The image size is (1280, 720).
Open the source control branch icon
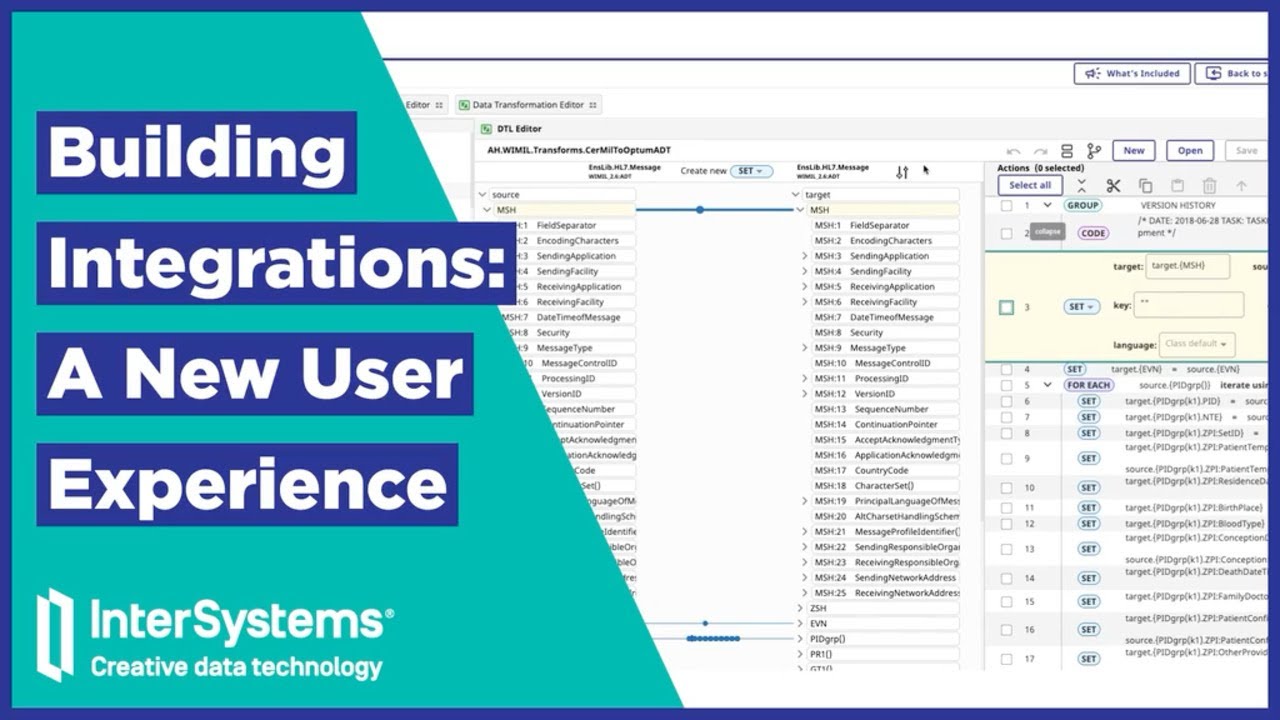click(1094, 151)
